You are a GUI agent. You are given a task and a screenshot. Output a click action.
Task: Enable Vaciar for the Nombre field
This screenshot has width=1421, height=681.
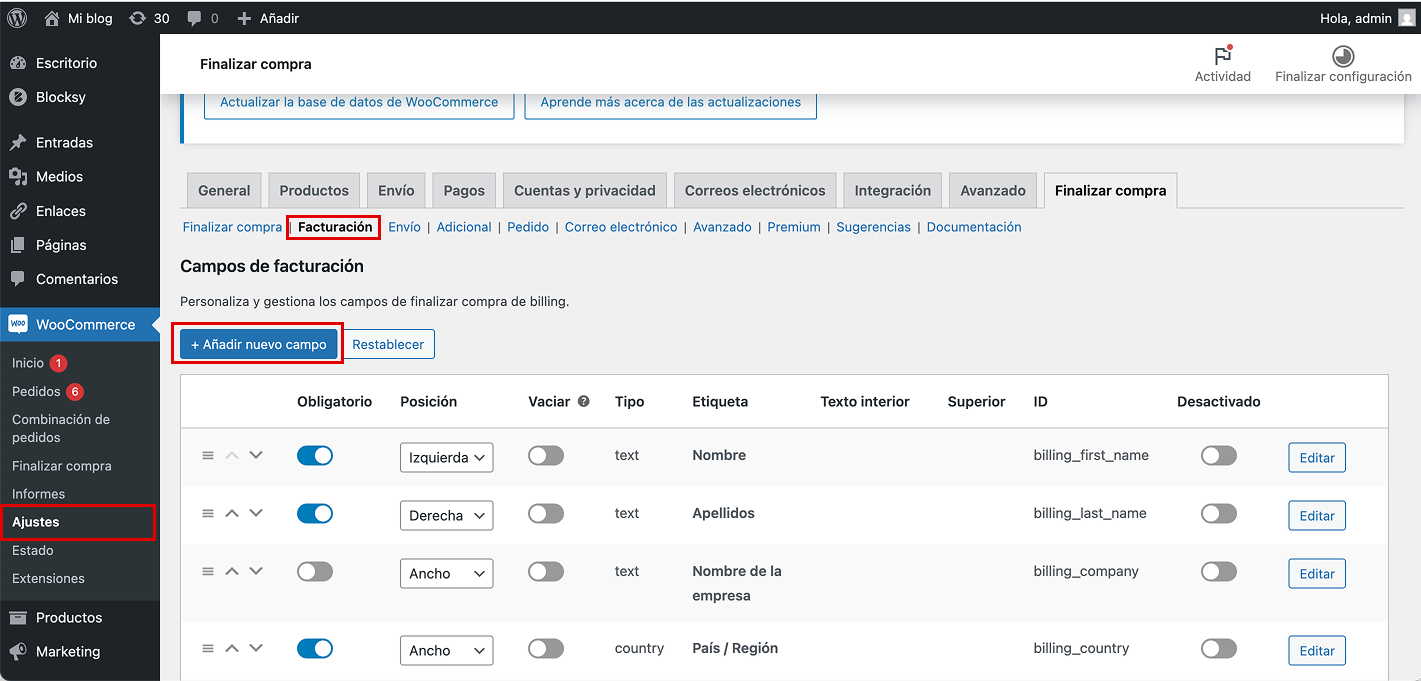[x=546, y=455]
